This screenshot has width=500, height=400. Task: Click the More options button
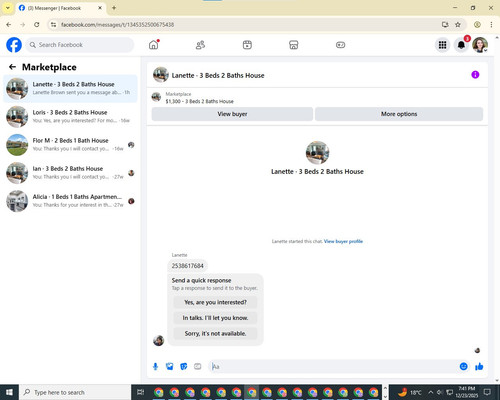399,114
